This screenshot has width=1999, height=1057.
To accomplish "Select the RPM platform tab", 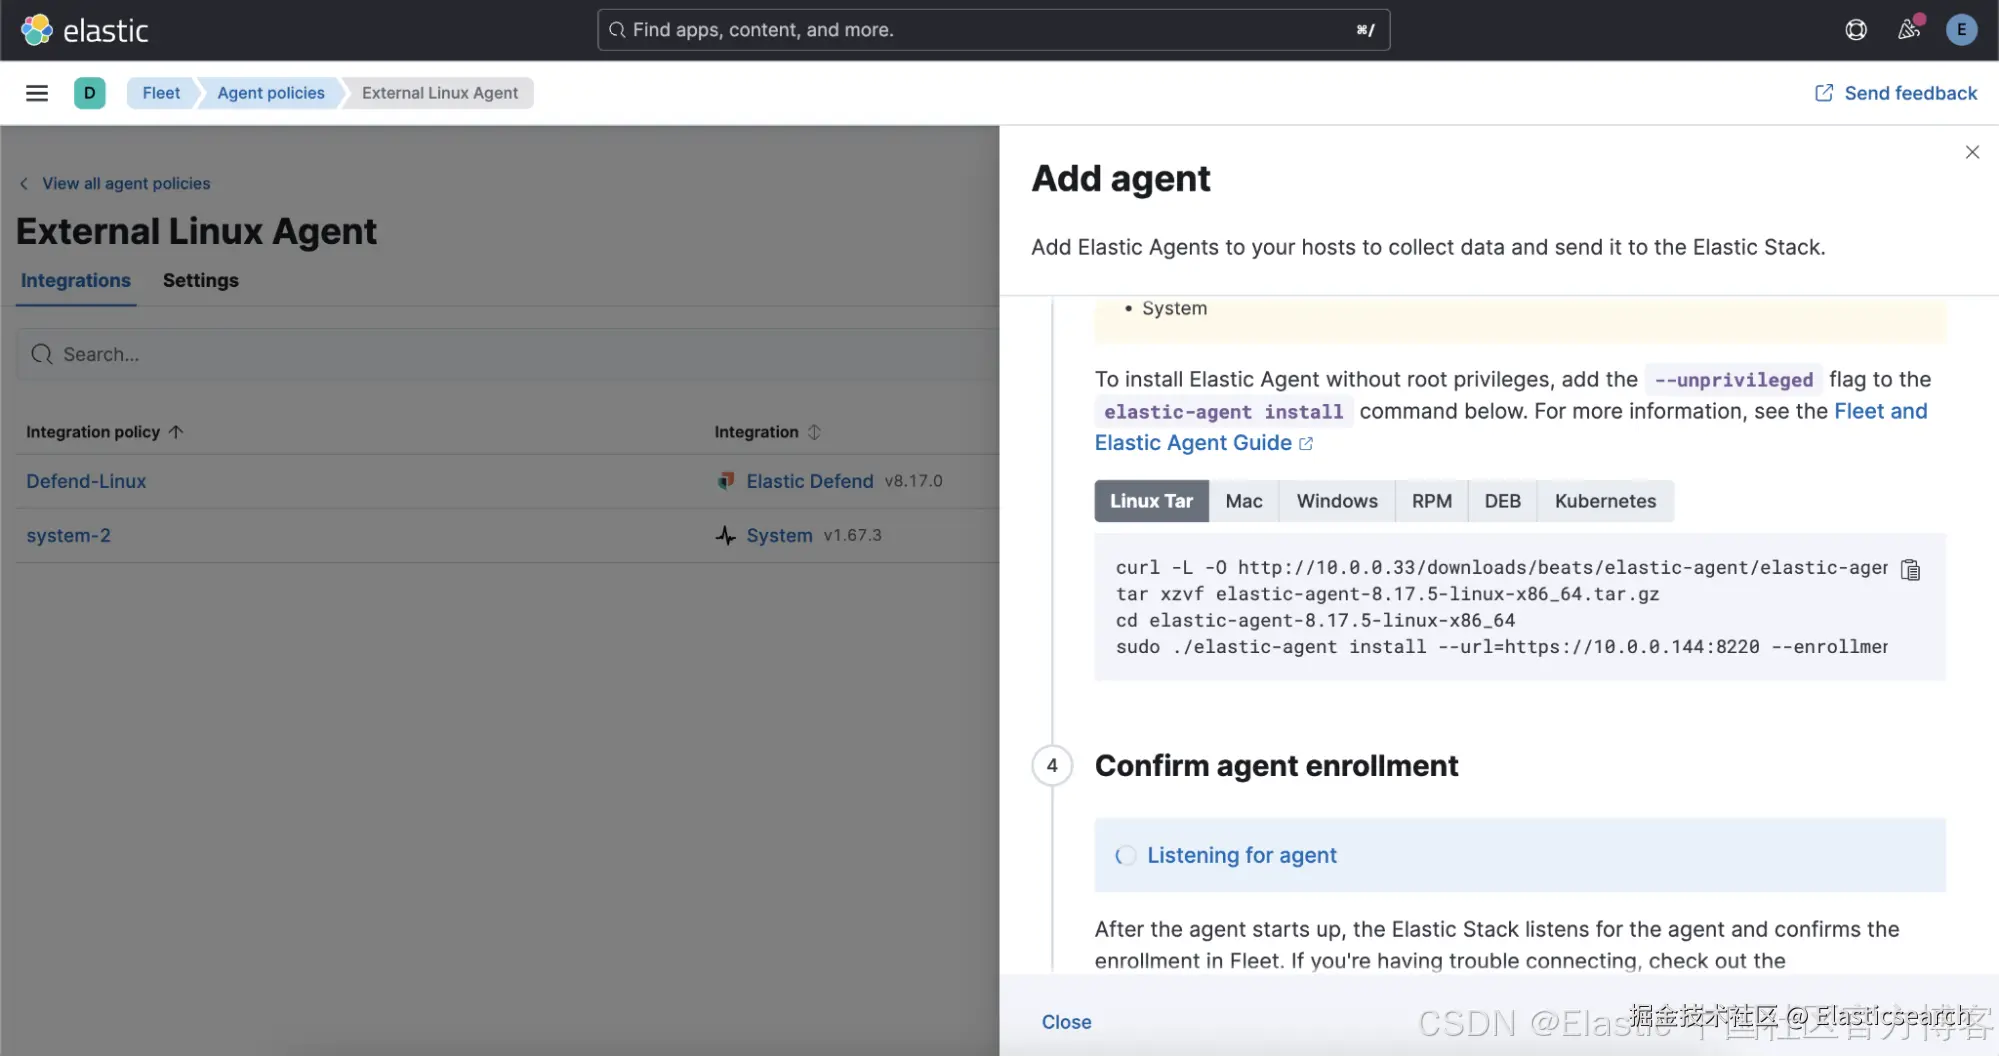I will [1431, 501].
